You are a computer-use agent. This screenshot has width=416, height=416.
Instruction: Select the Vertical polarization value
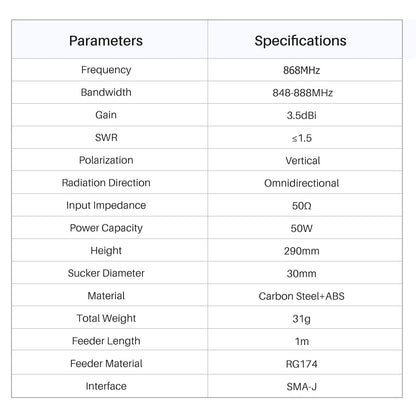pyautogui.click(x=302, y=161)
